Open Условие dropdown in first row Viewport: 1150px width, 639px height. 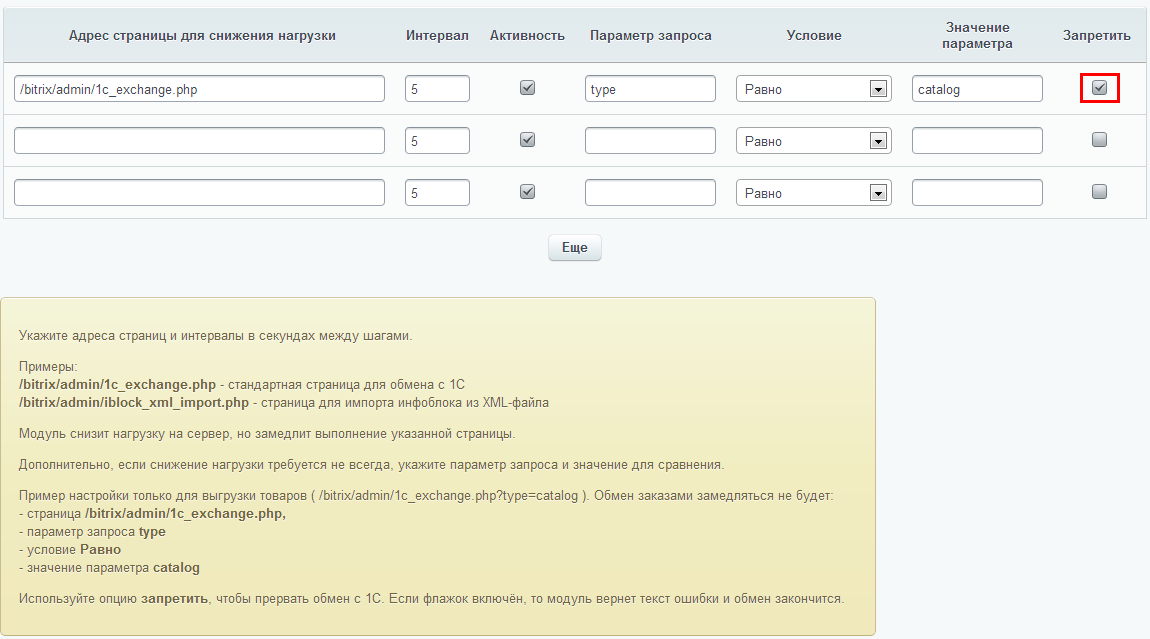coord(813,89)
